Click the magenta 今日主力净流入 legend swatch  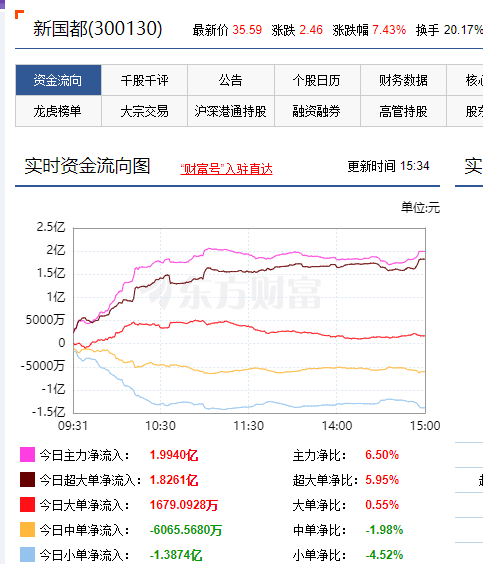pyautogui.click(x=27, y=455)
